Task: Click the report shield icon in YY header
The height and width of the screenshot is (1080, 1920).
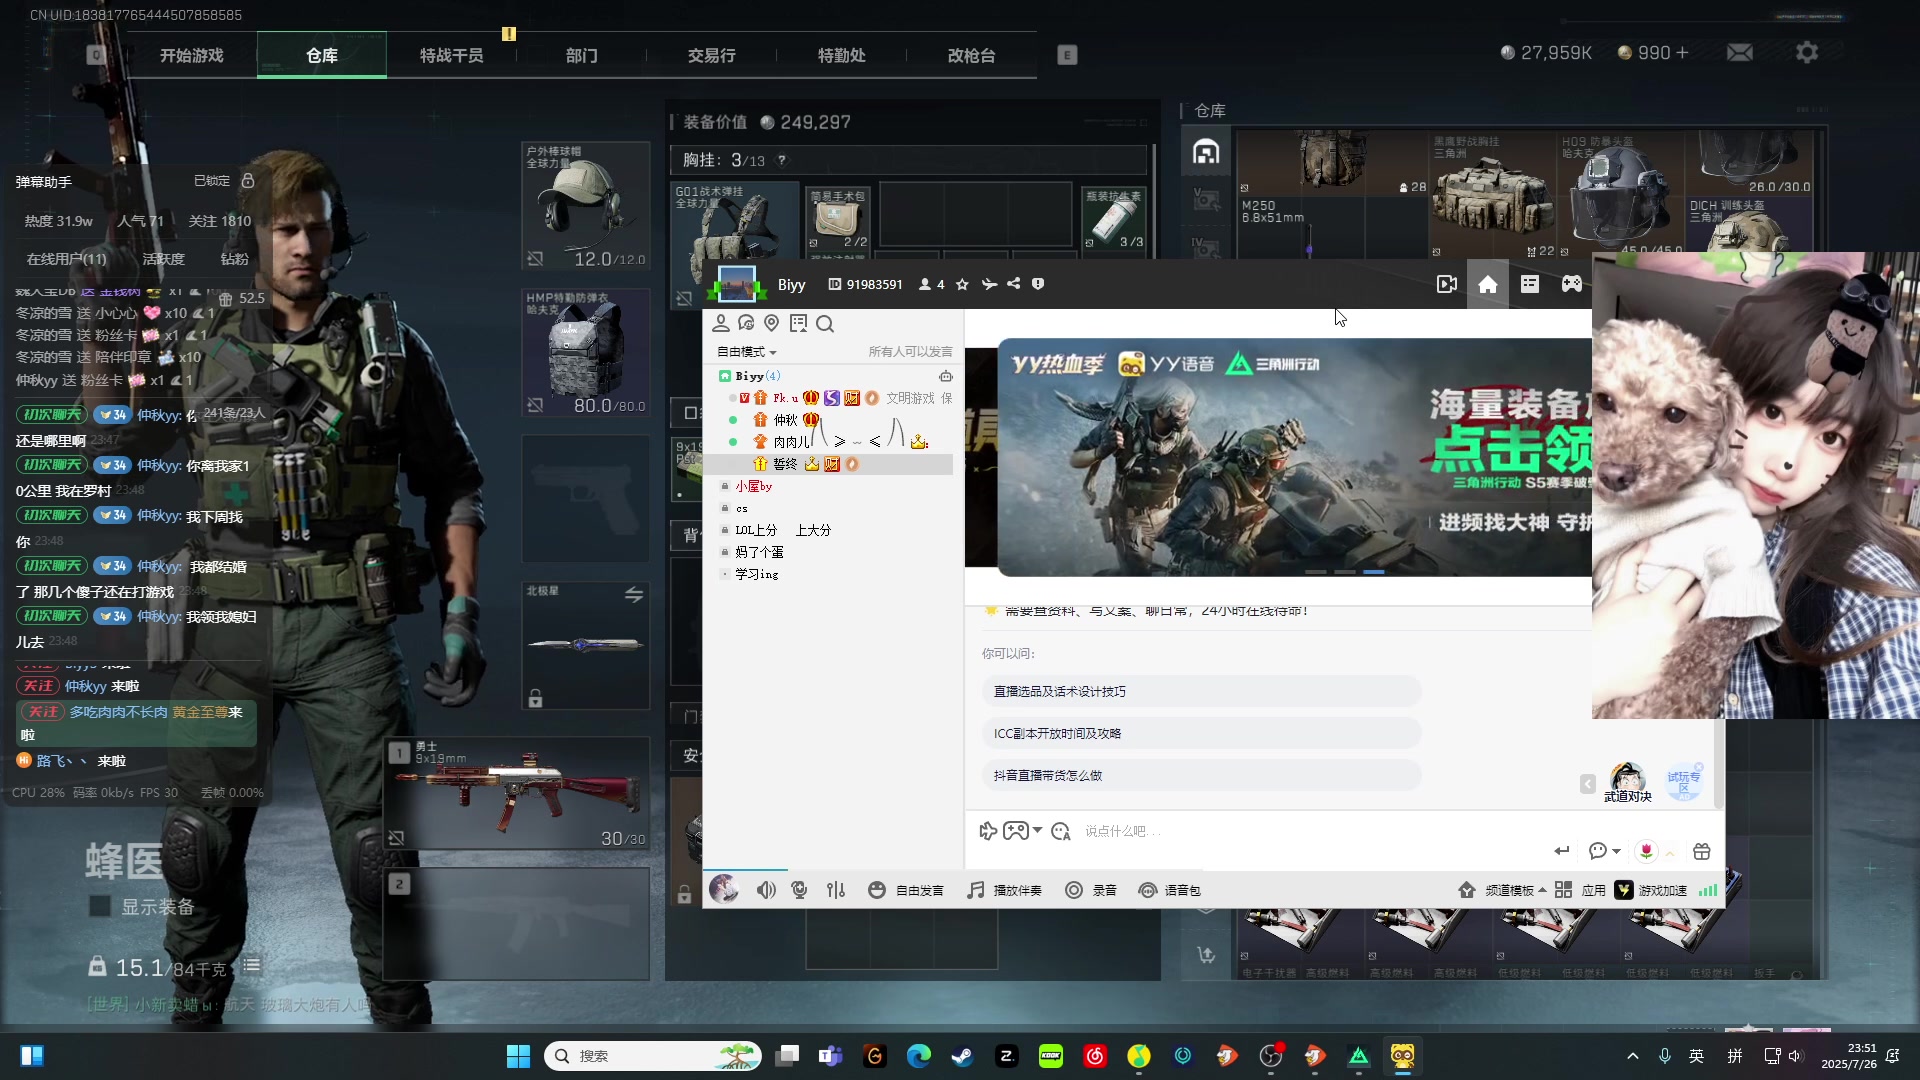Action: (x=1038, y=284)
